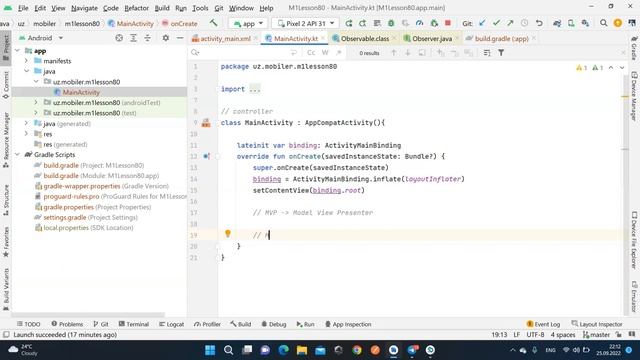640x360 pixels.
Task: Toggle the Gradle right side tool window
Action: [634, 48]
